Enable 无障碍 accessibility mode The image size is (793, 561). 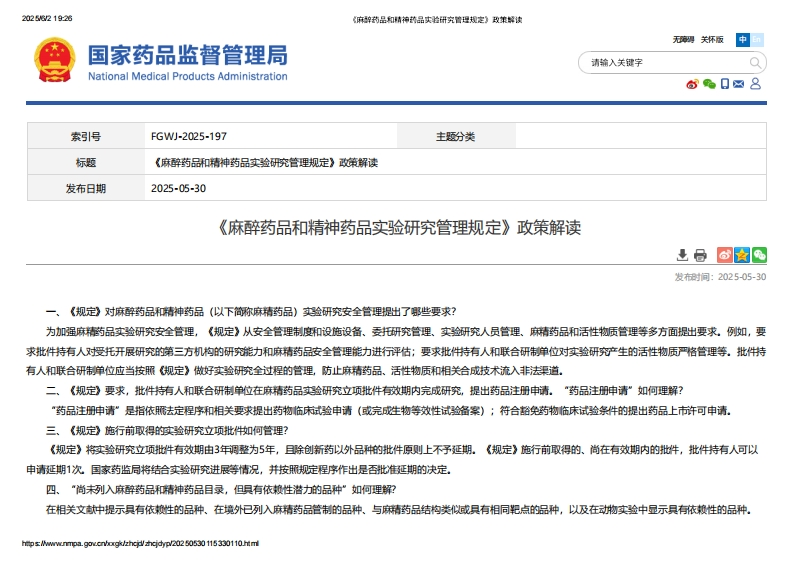click(x=683, y=40)
